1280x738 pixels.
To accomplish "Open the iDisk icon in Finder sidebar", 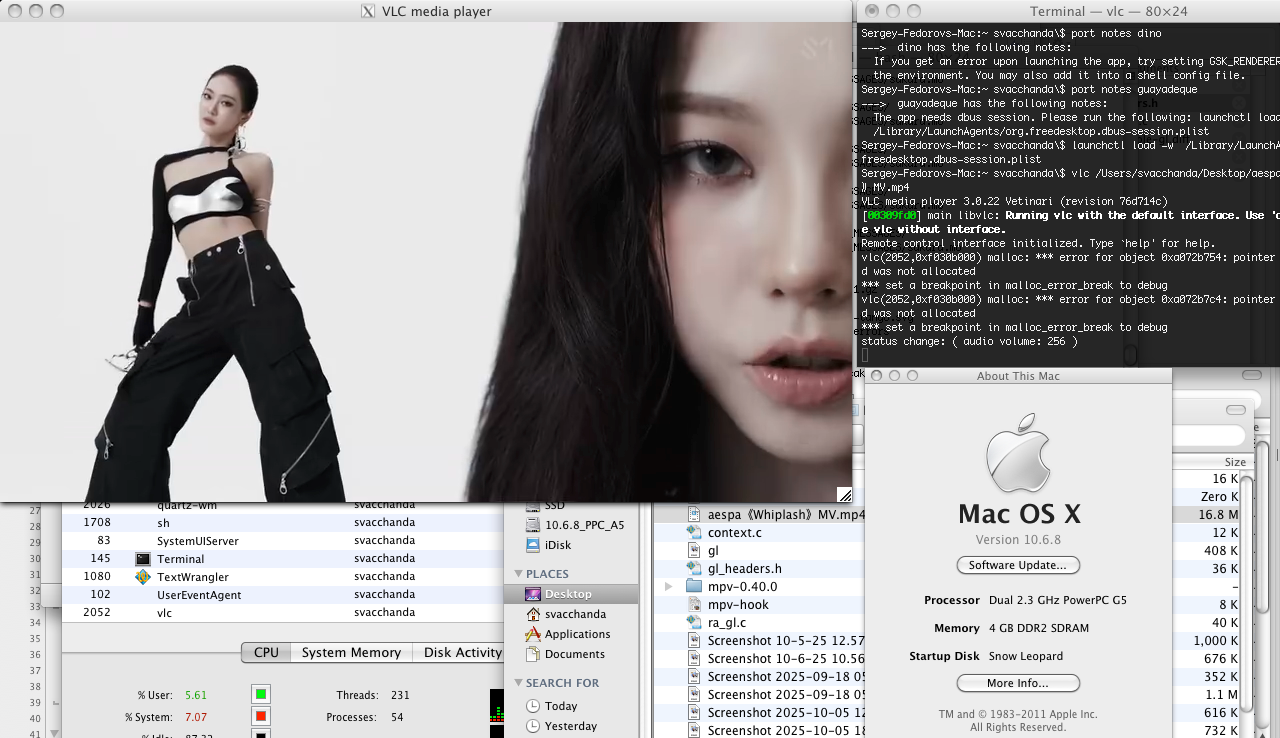I will coord(534,545).
